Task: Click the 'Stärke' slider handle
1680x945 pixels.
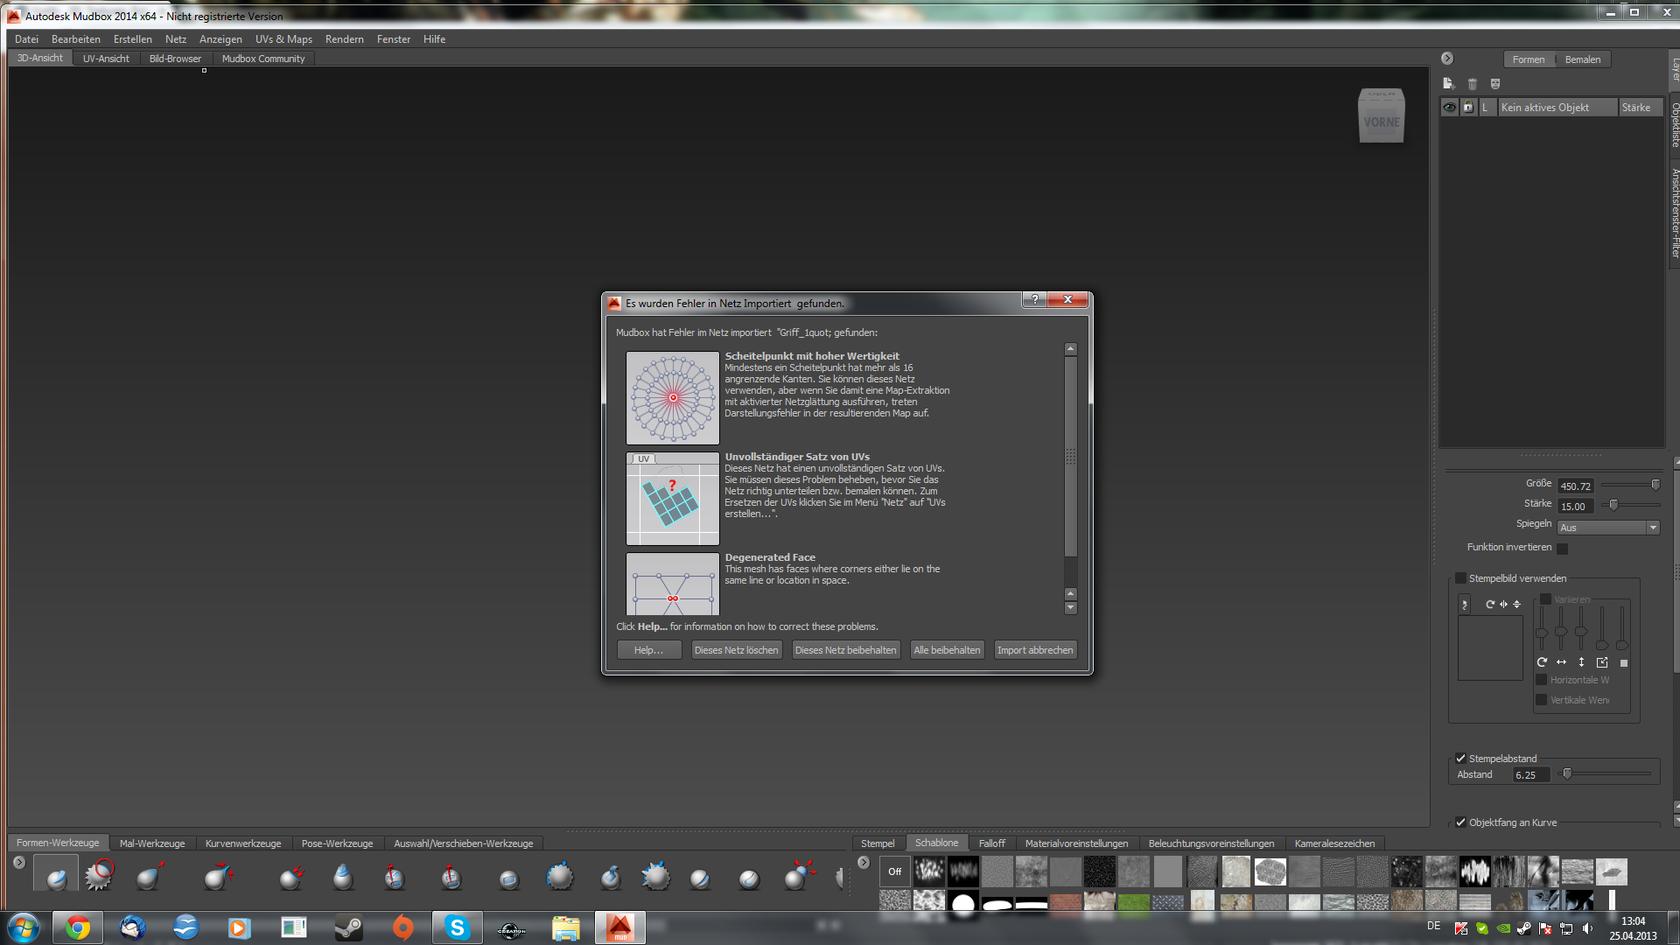Action: click(1613, 505)
